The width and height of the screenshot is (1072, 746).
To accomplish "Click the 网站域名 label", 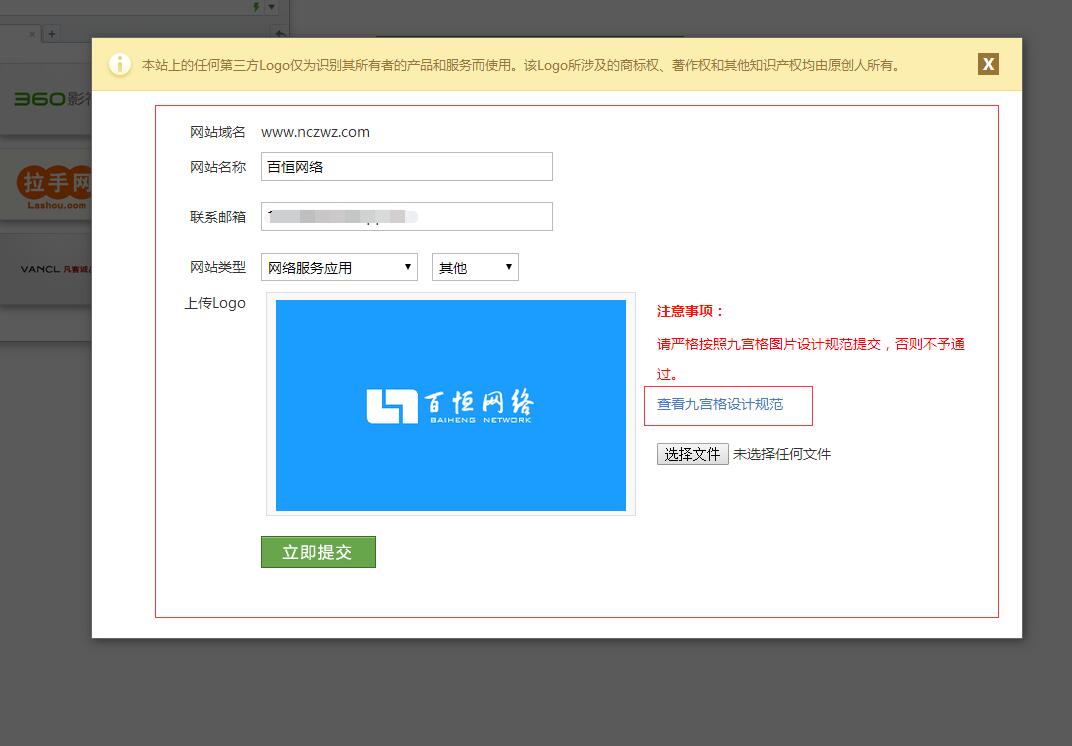I will pyautogui.click(x=218, y=132).
